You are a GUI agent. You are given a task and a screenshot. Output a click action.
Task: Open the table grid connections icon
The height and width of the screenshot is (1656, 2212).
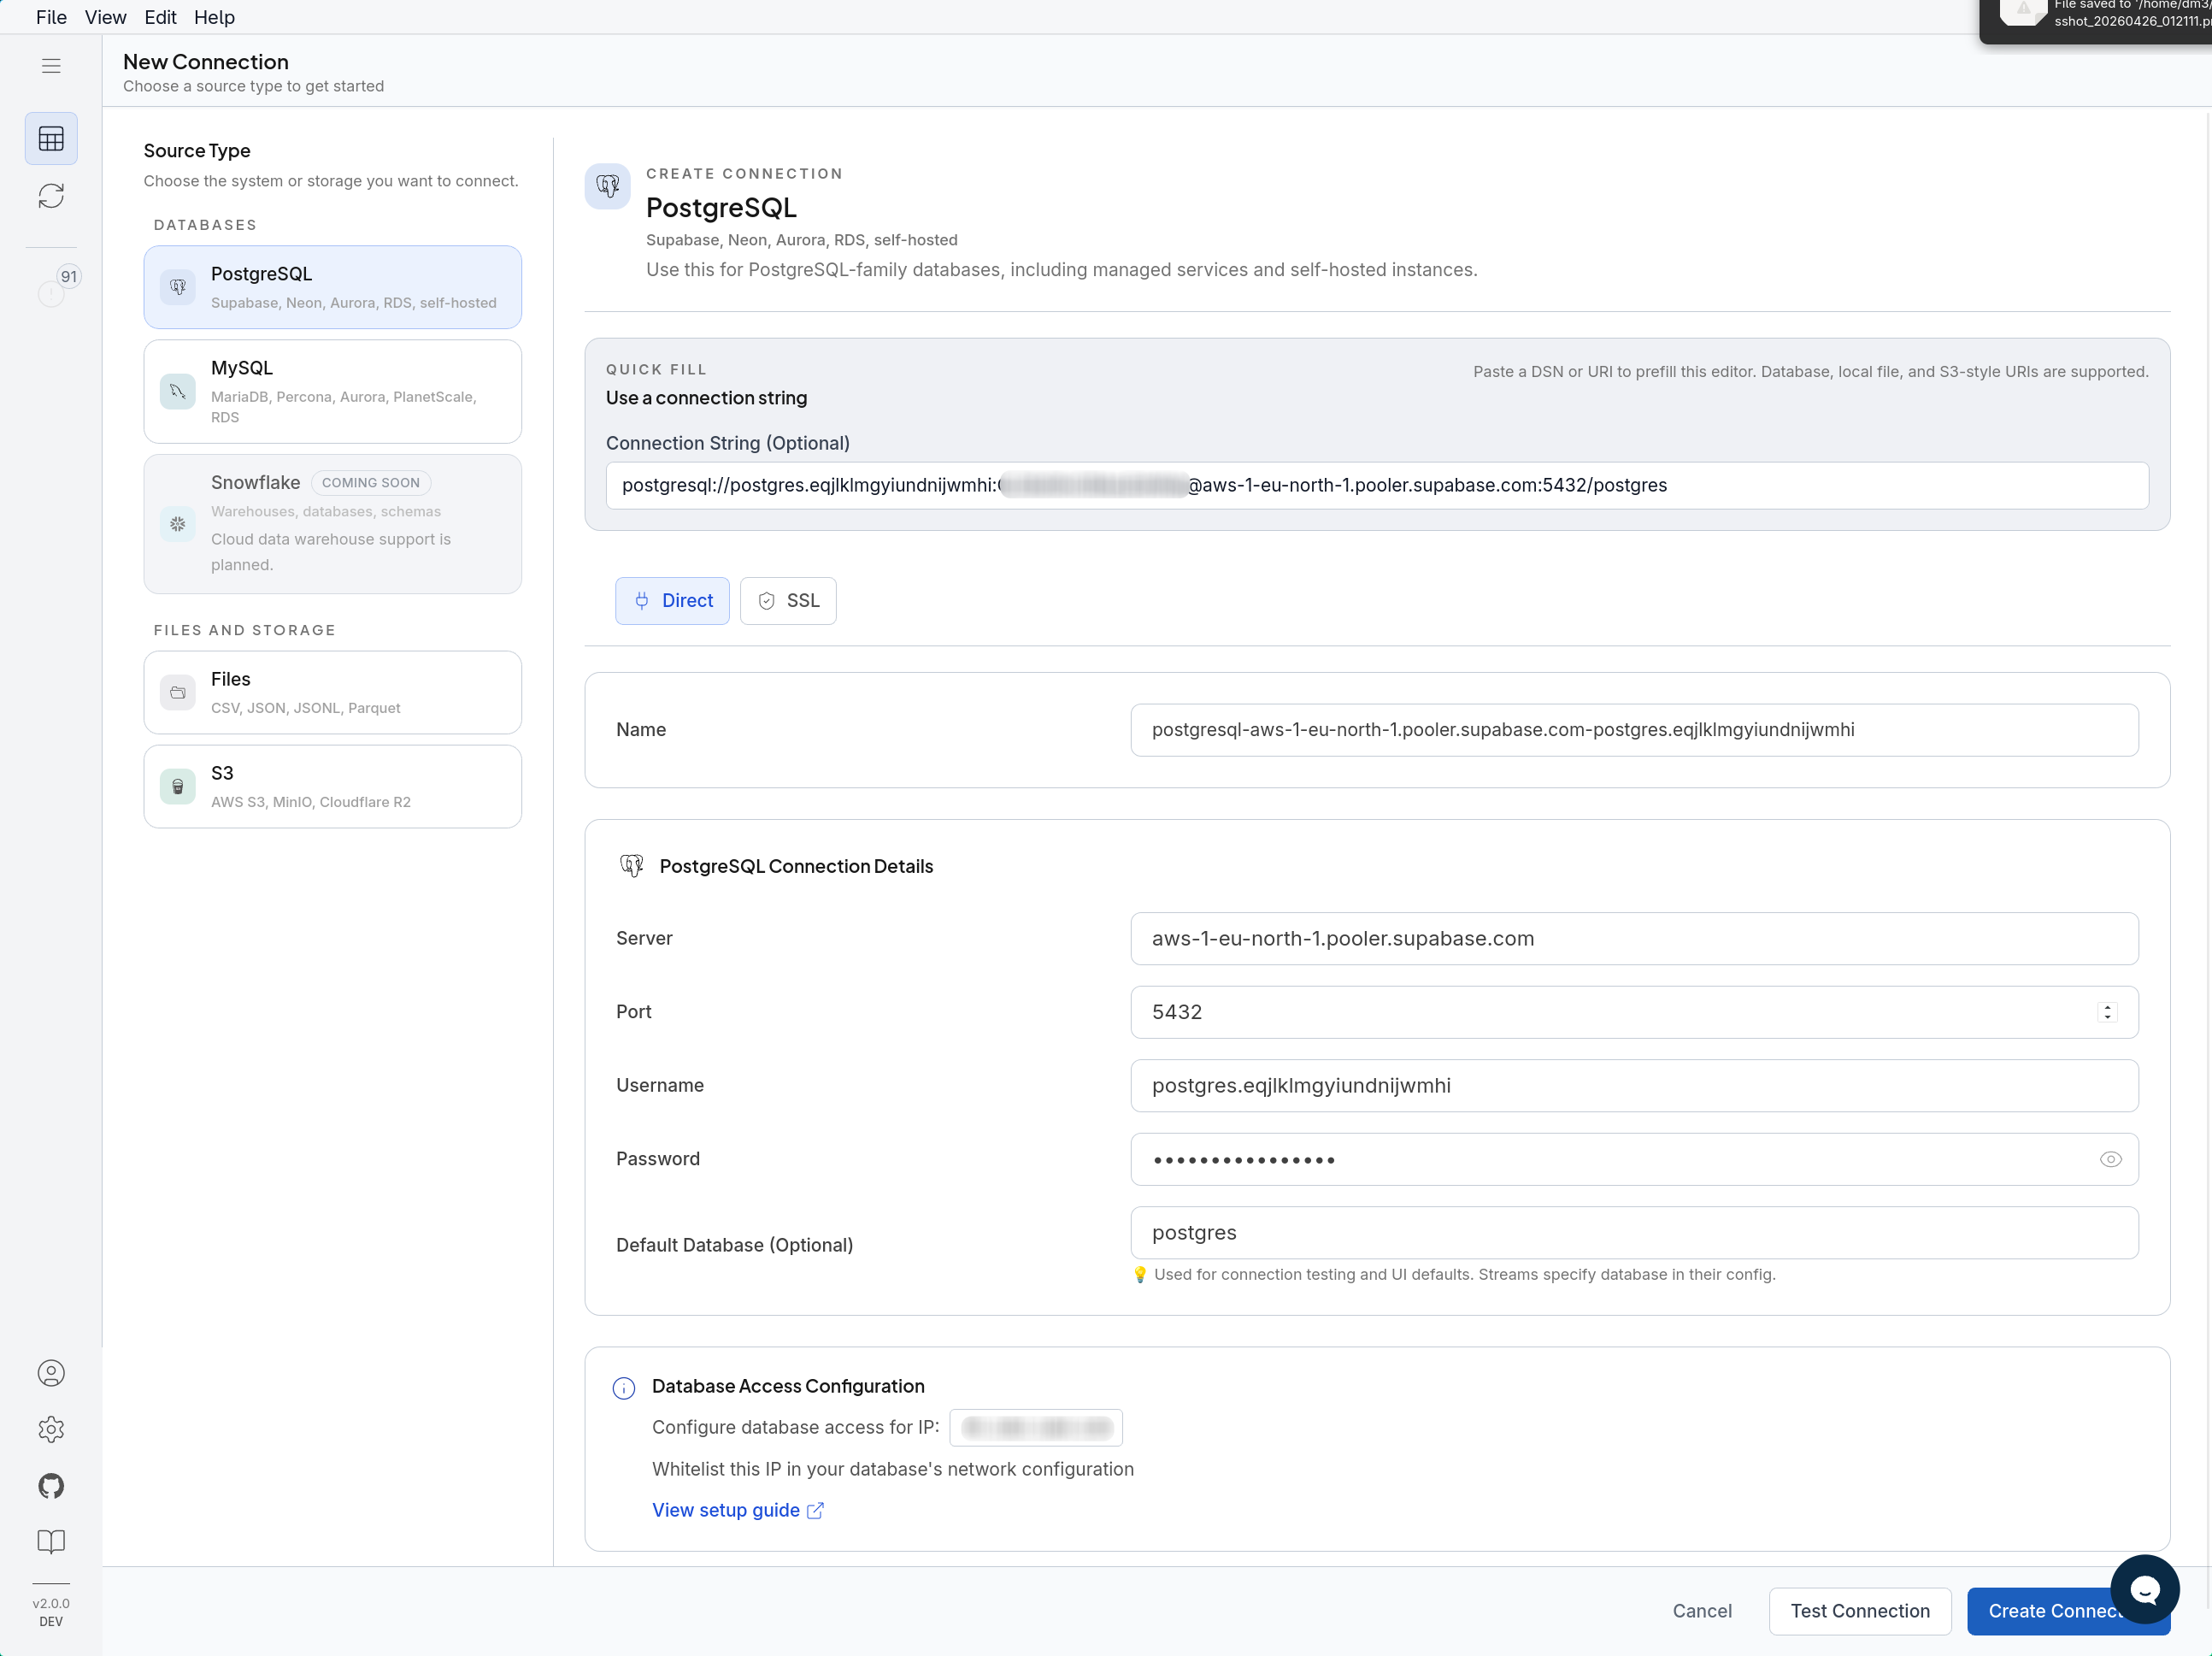51,138
